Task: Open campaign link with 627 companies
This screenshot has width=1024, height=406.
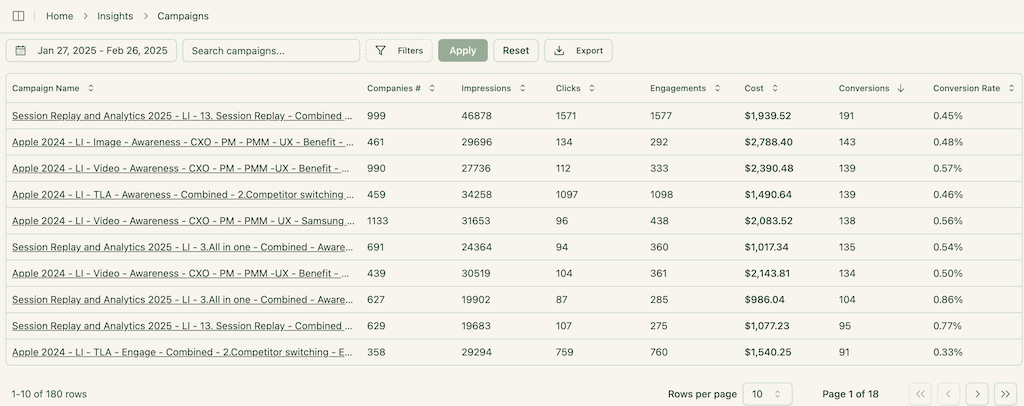Action: coord(183,300)
